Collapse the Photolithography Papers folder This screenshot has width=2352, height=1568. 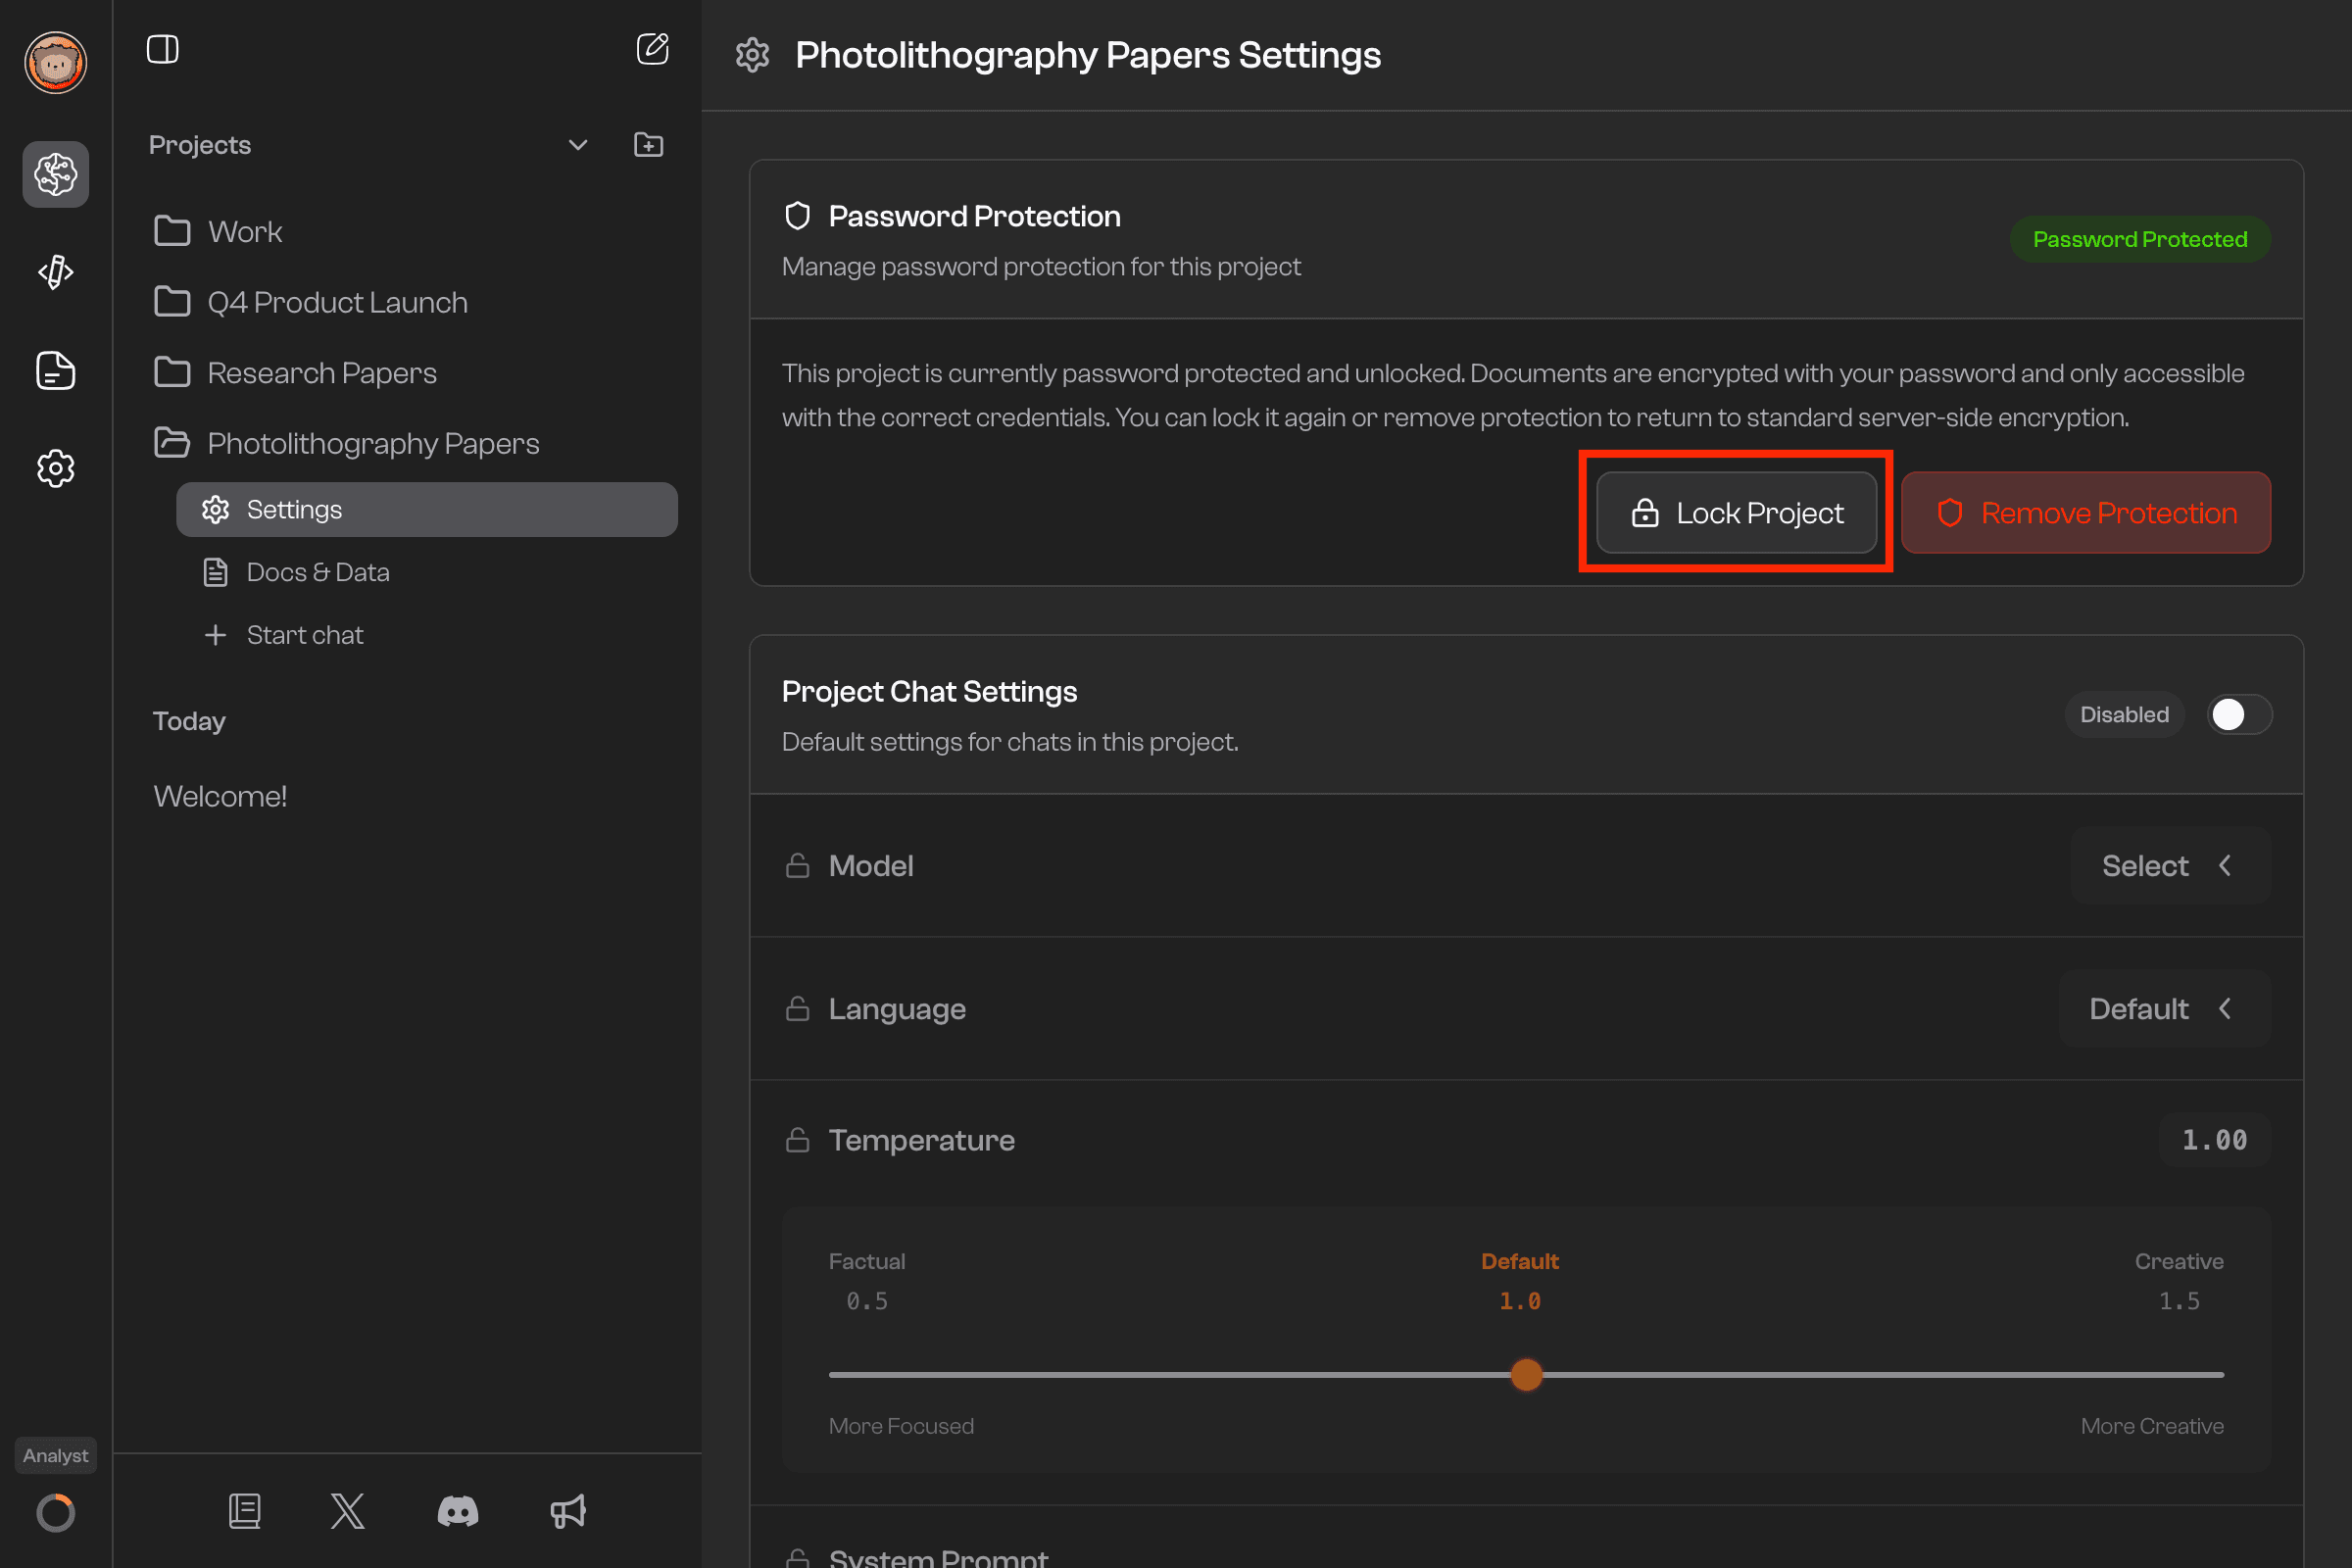346,443
